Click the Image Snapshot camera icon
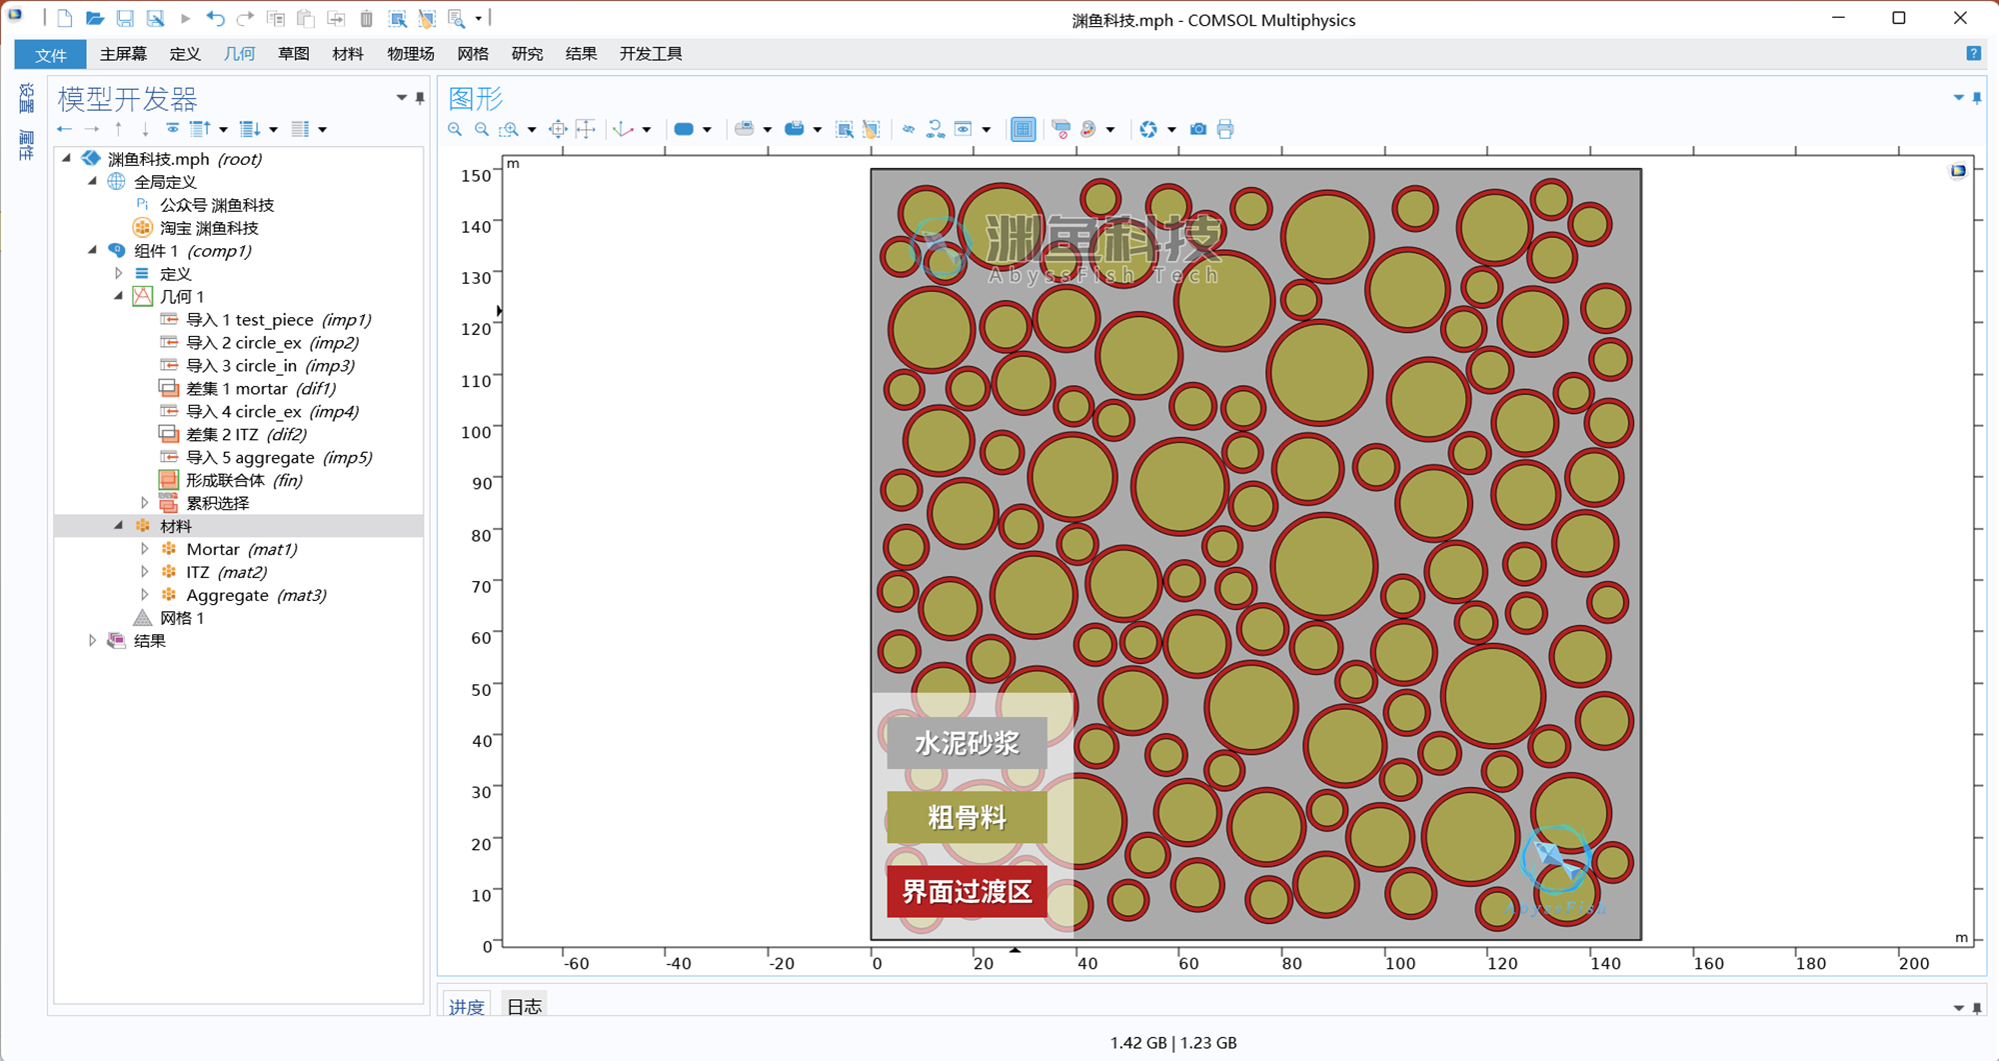 (x=1198, y=129)
